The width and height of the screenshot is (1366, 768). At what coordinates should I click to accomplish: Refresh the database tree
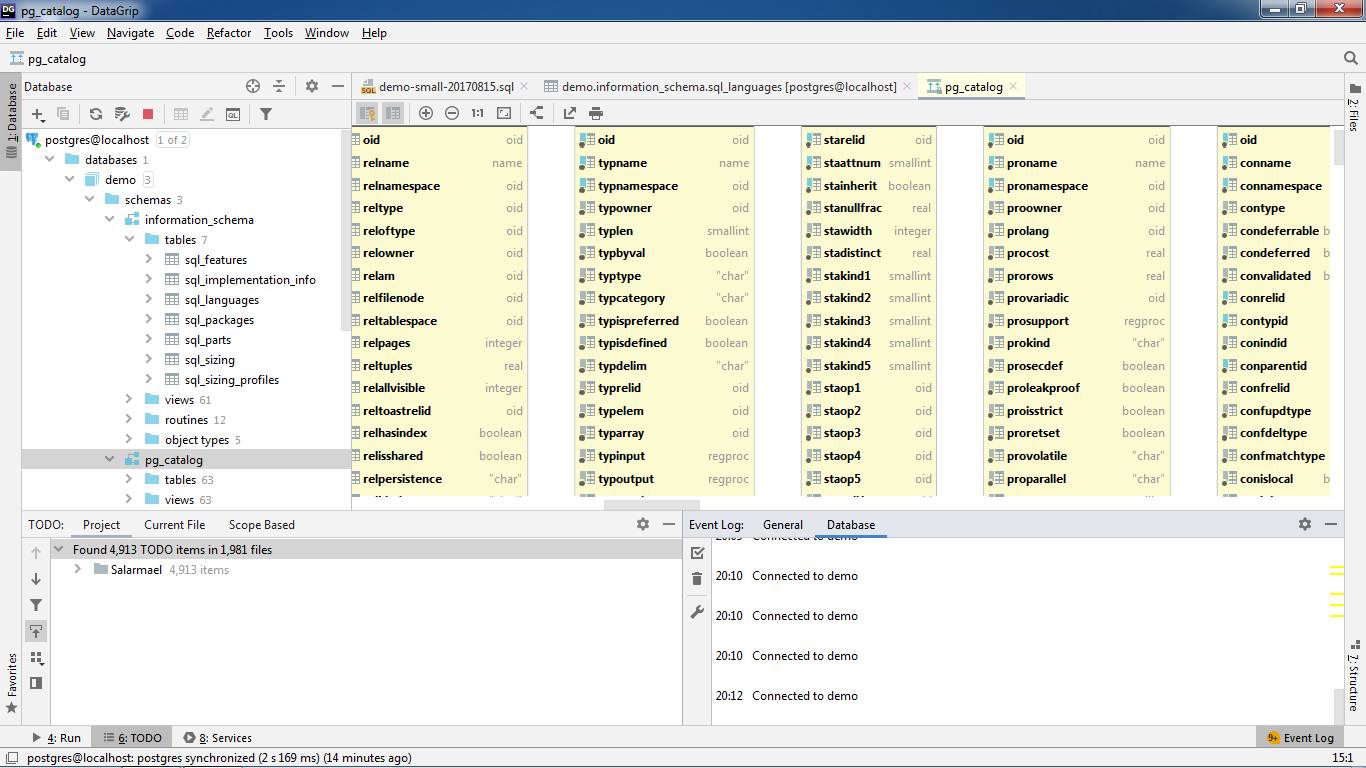click(96, 114)
